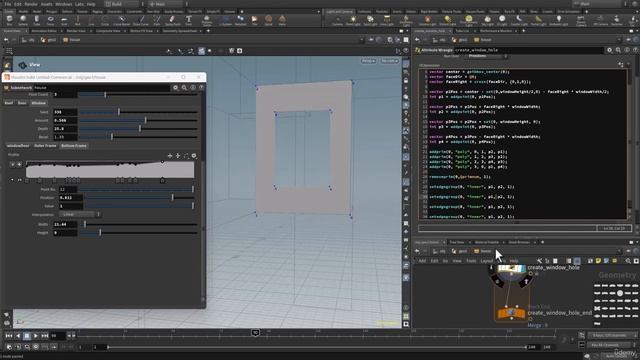Select the L-System shelf tool
The width and height of the screenshot is (640, 360).
pos(225,20)
